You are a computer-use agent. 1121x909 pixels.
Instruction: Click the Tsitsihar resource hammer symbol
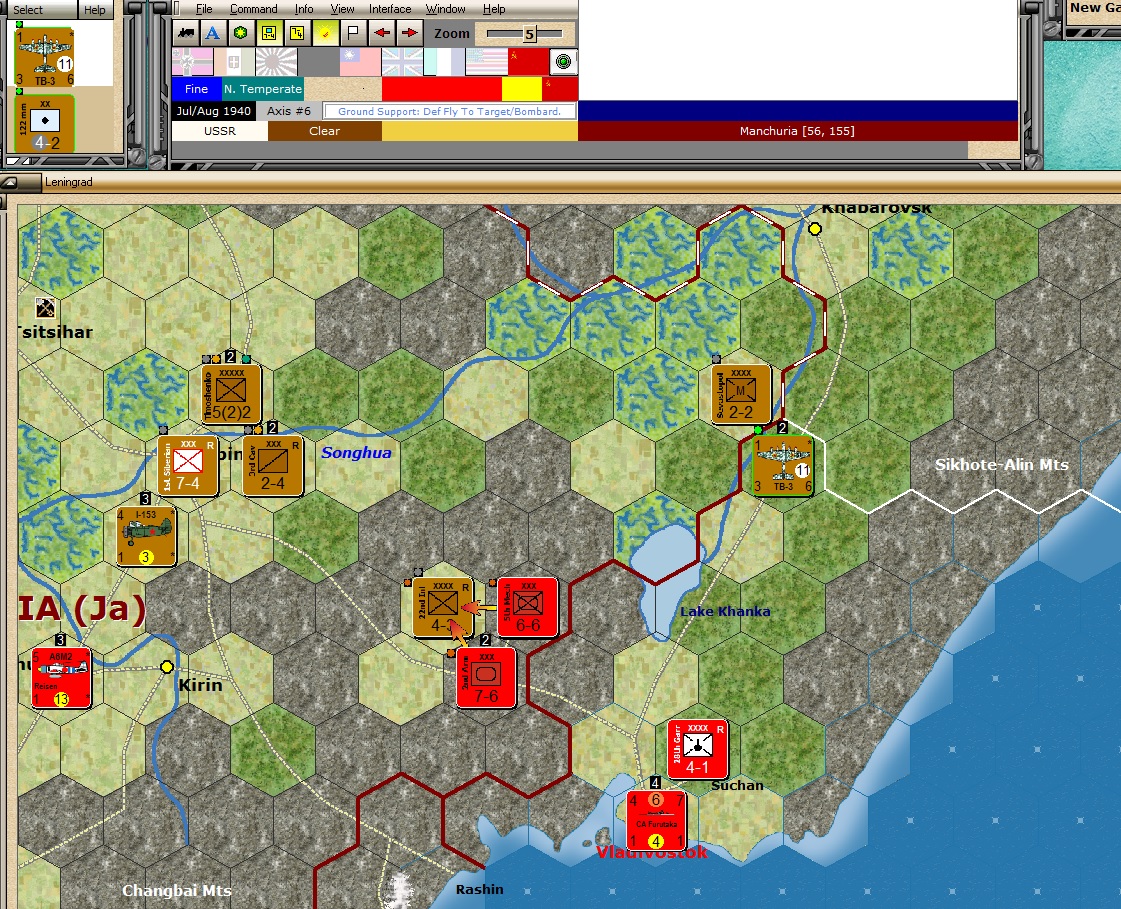tap(45, 308)
